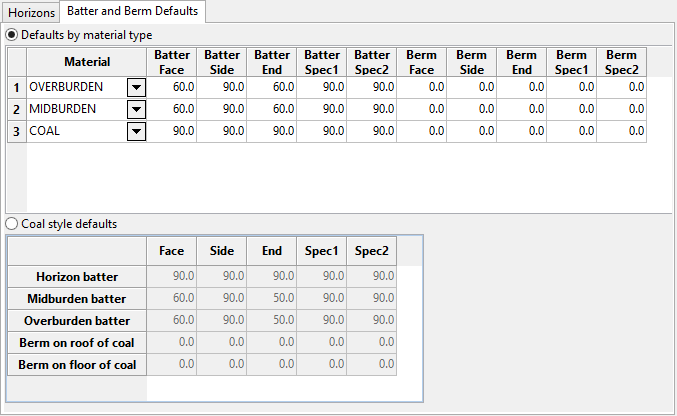Open the COAL material dropdown arrow
The image size is (677, 416).
[137, 131]
